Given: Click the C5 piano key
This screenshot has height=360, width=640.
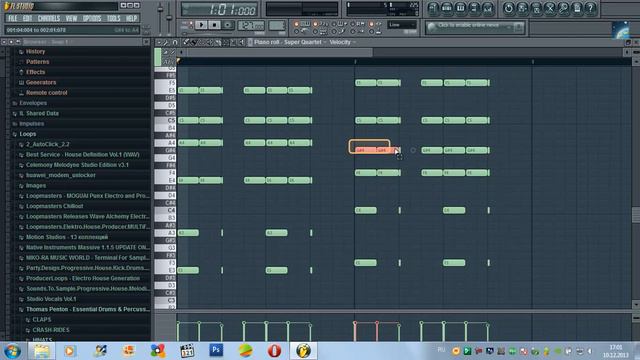Looking at the screenshot, I should pyautogui.click(x=165, y=120).
